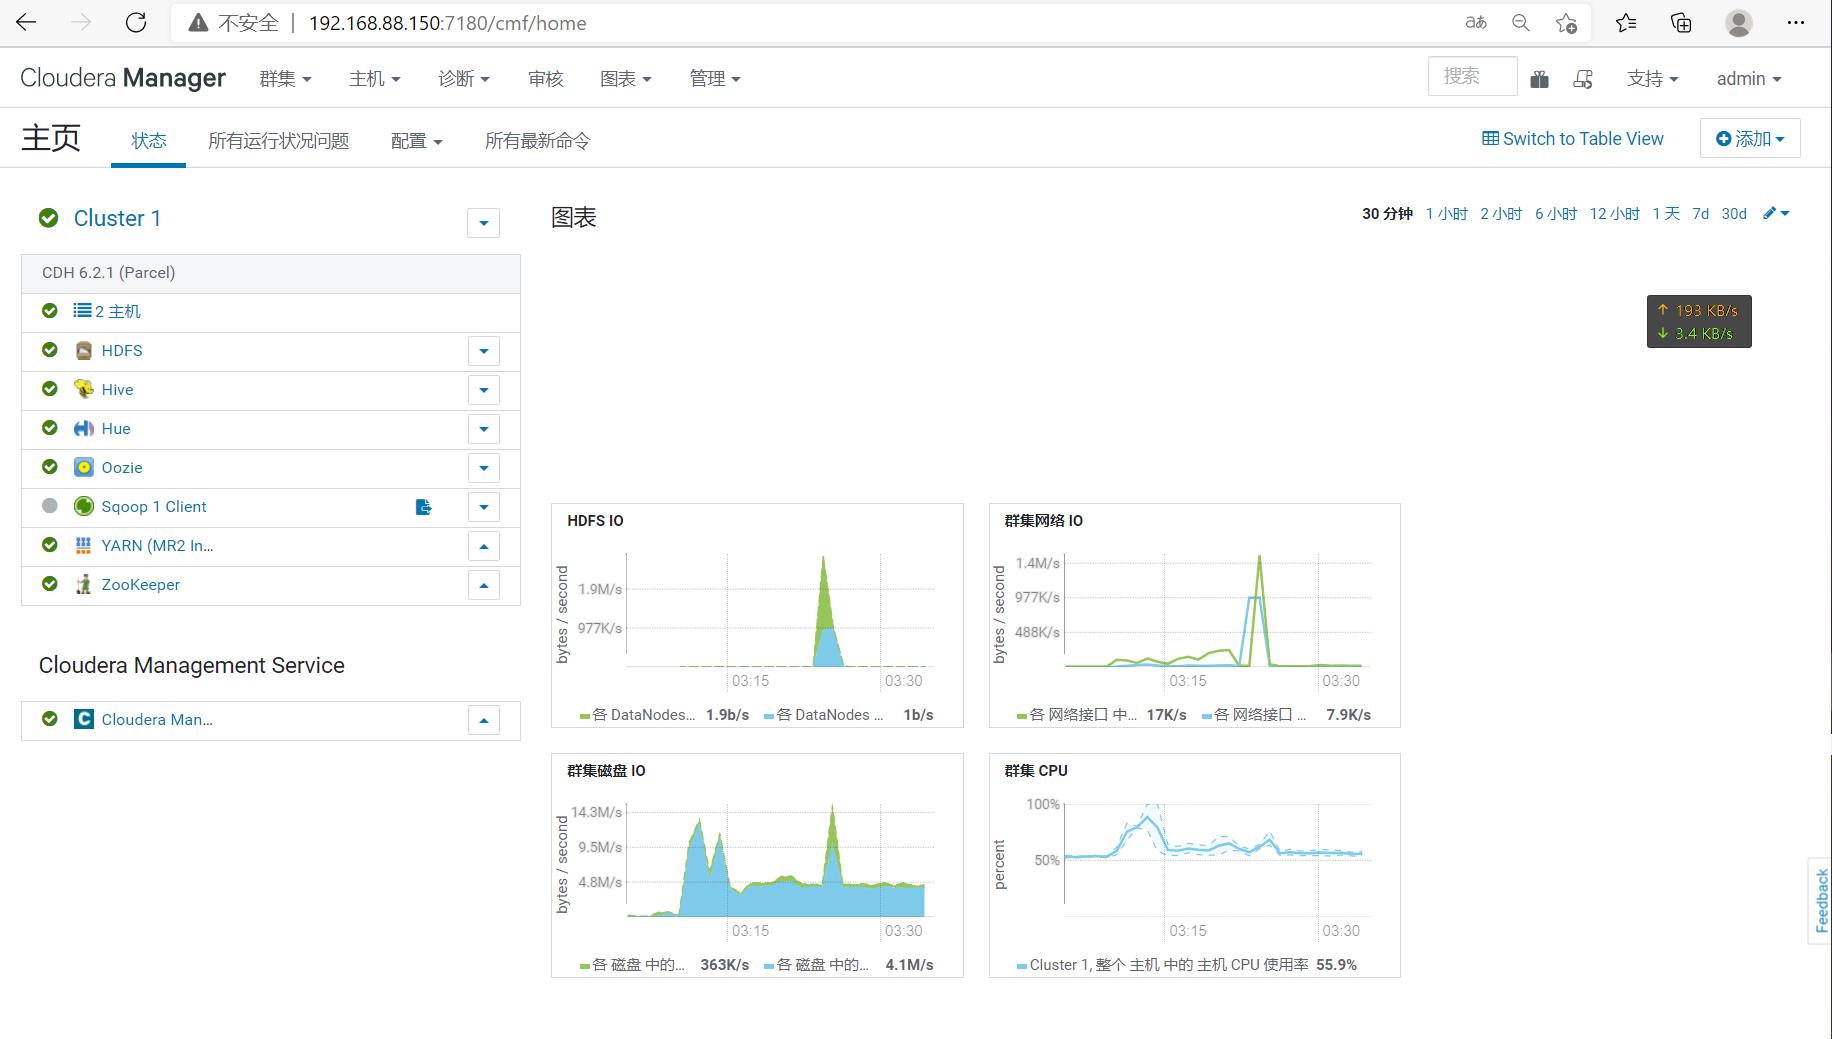Screen dimensions: 1832x1039
Task: Open the Oozie row actions dropdown
Action: 483,468
